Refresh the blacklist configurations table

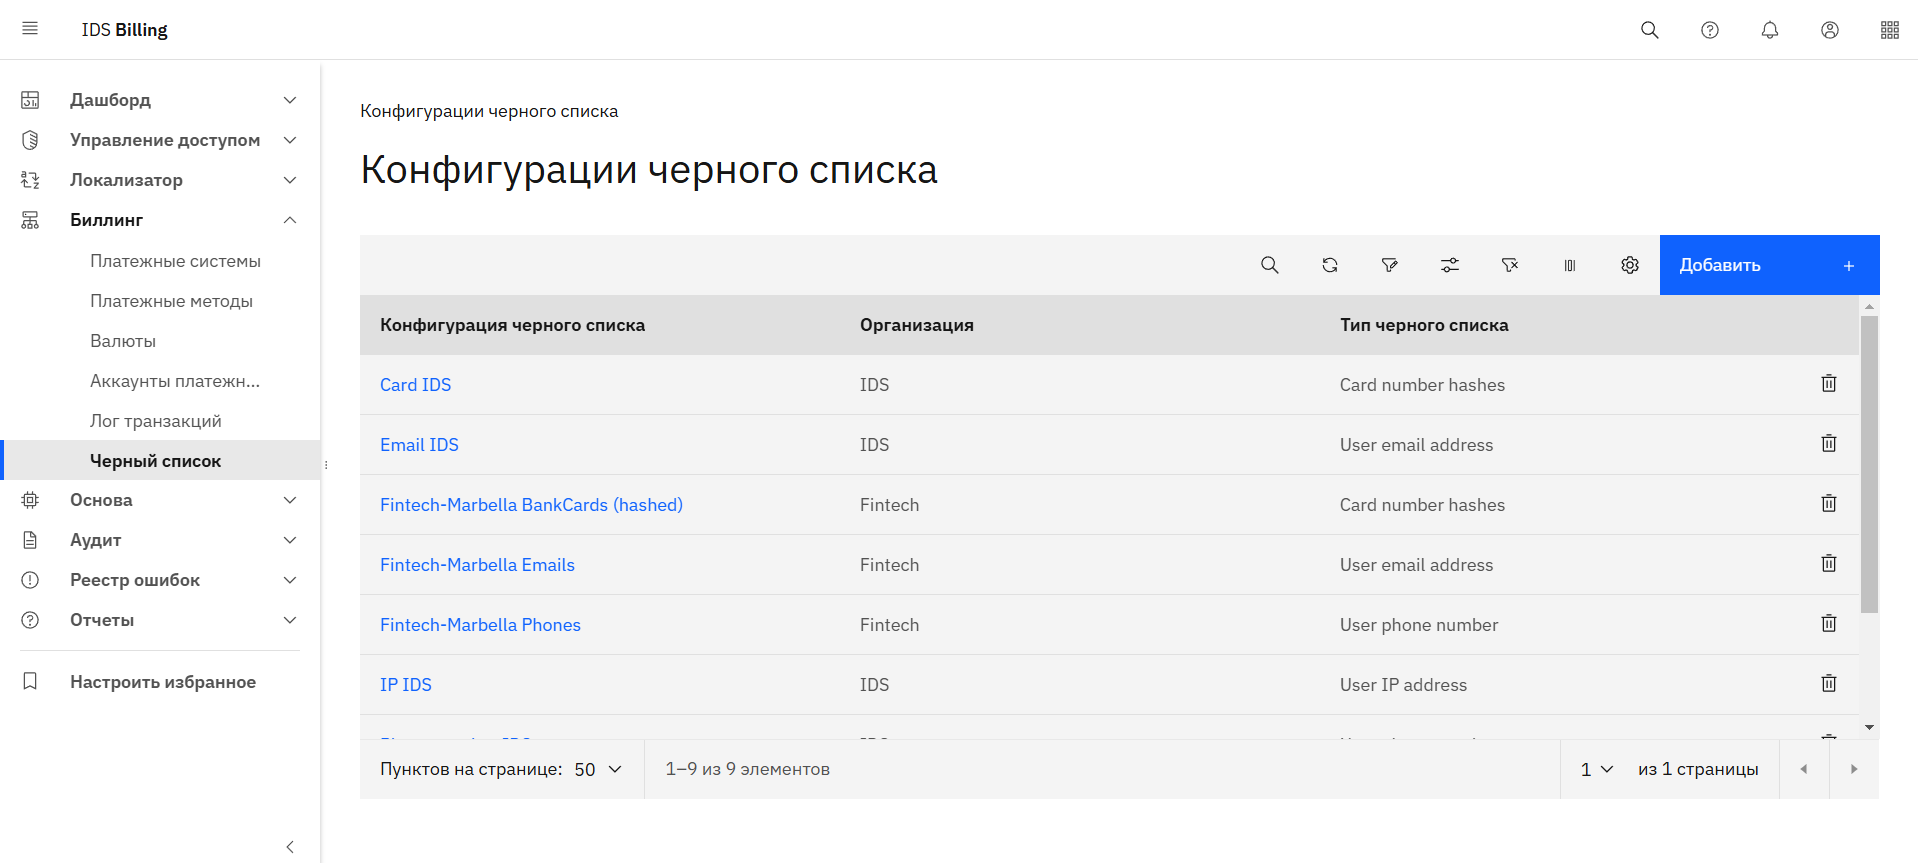point(1329,265)
